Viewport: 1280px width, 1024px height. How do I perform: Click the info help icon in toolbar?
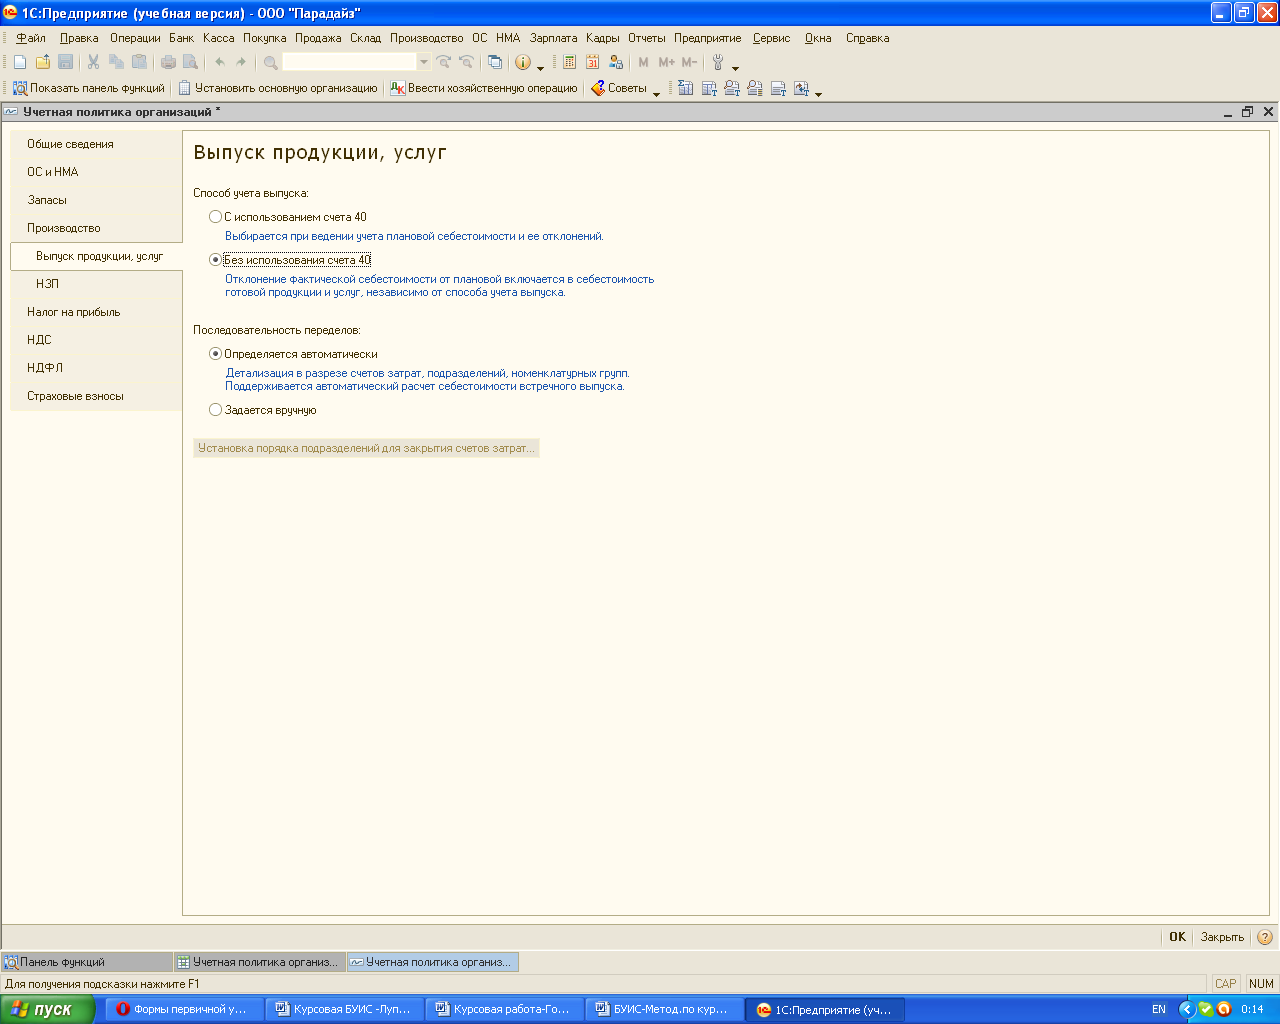click(x=523, y=62)
